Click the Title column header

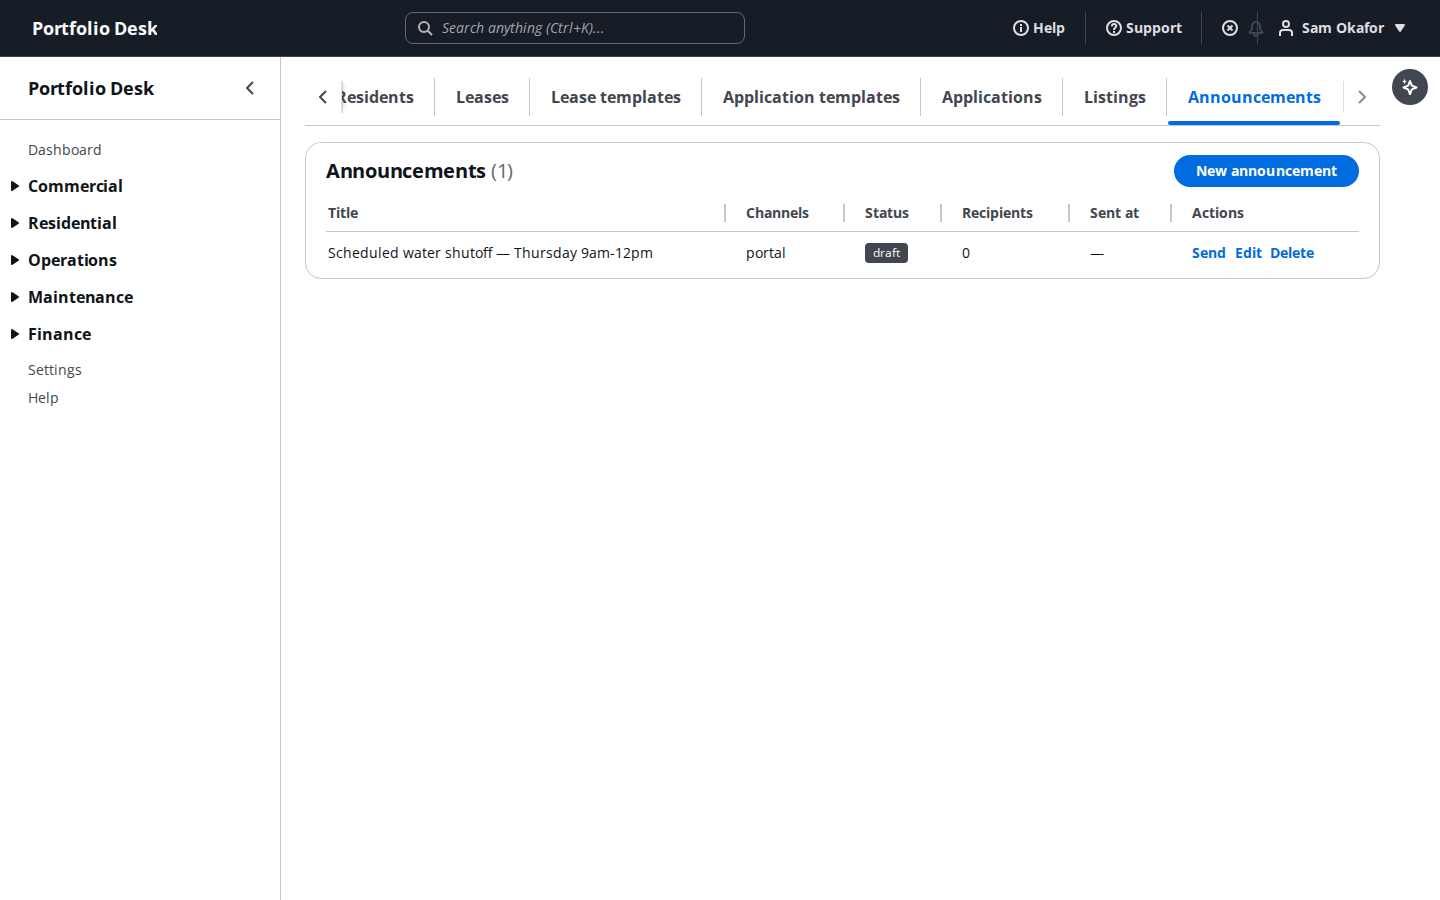click(x=343, y=213)
